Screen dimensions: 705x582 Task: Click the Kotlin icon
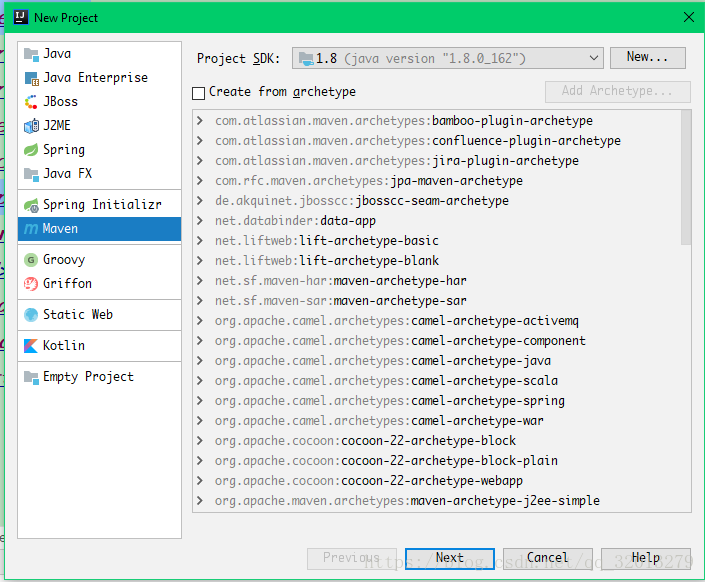click(x=31, y=346)
